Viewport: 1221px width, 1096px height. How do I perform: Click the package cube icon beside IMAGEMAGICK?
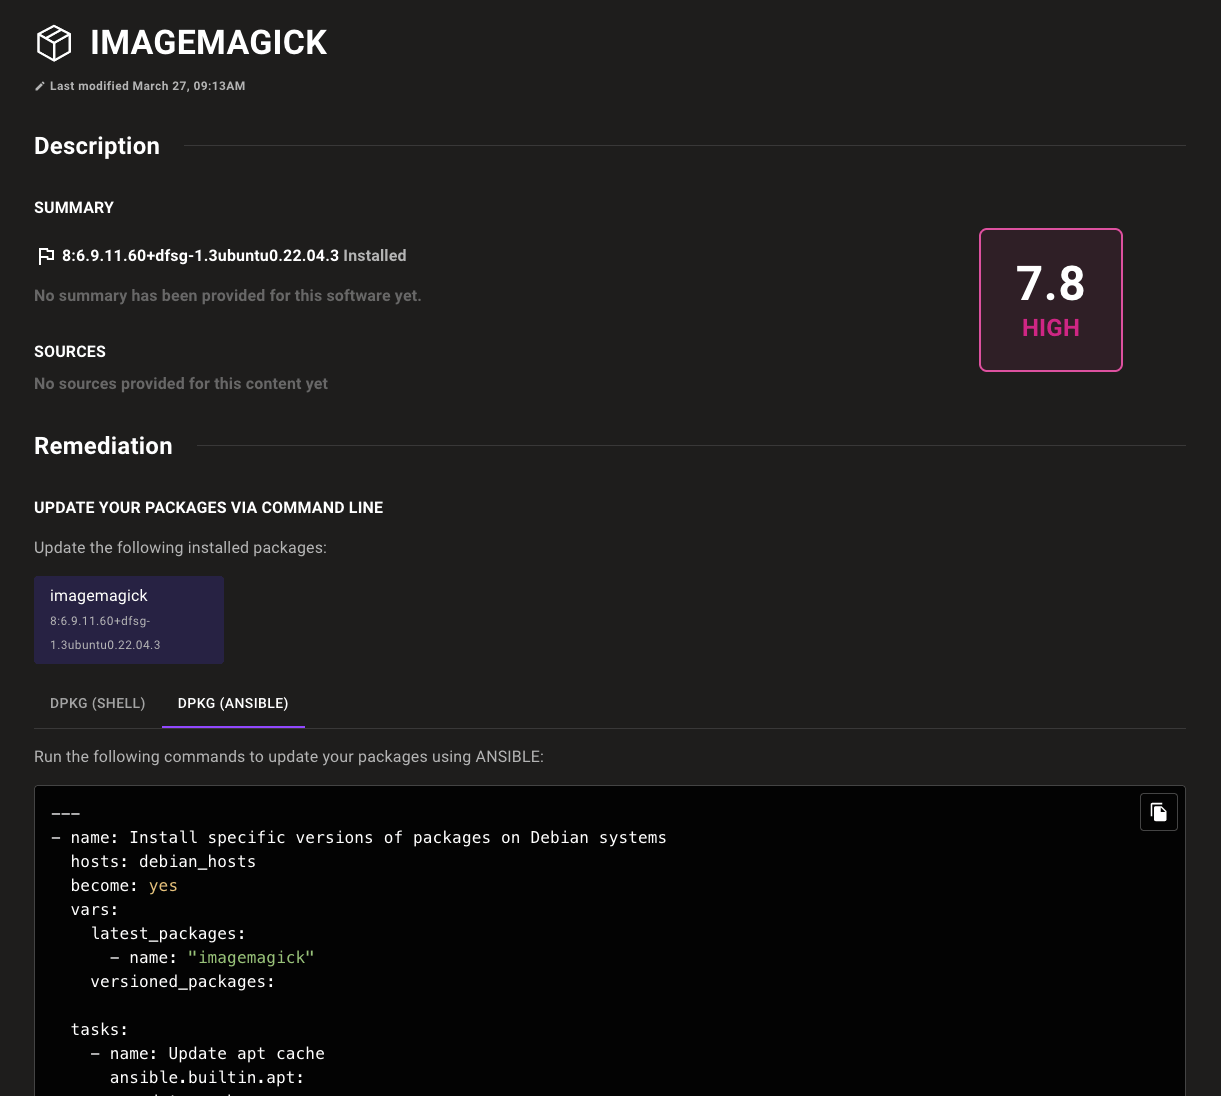pyautogui.click(x=54, y=42)
